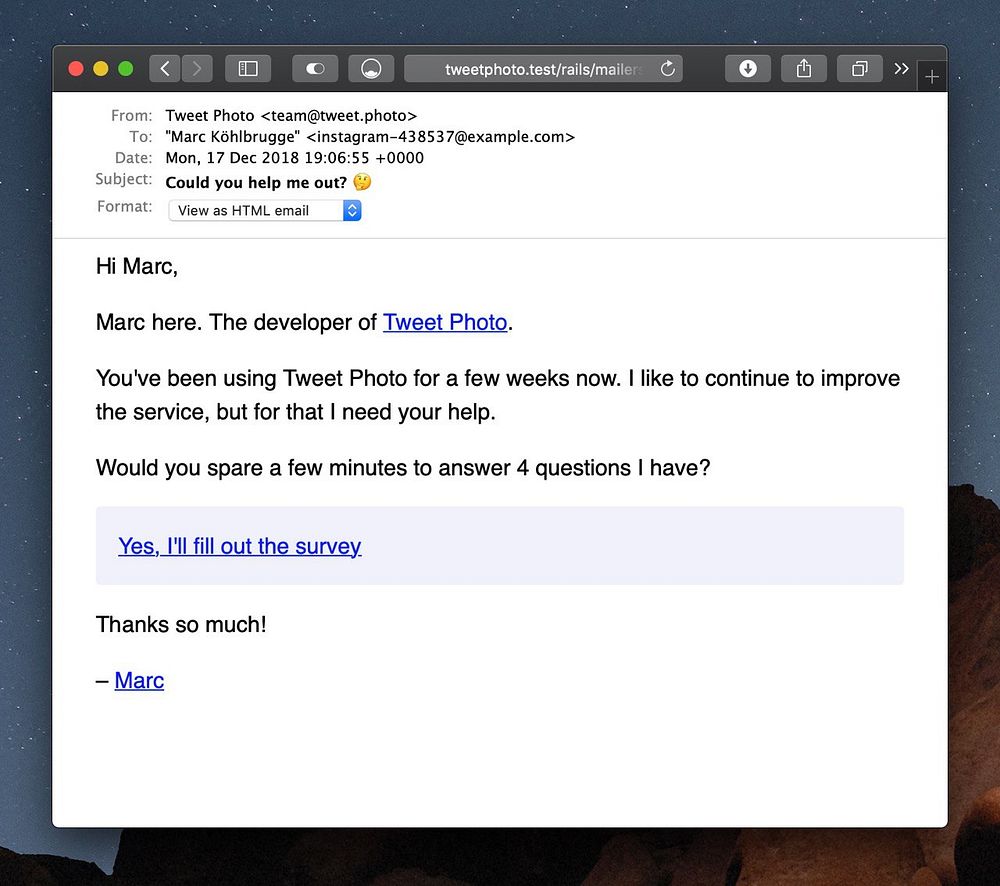Screen dimensions: 1000x886
Task: Select the Would you spare a few minutes sentence
Action: 403,468
